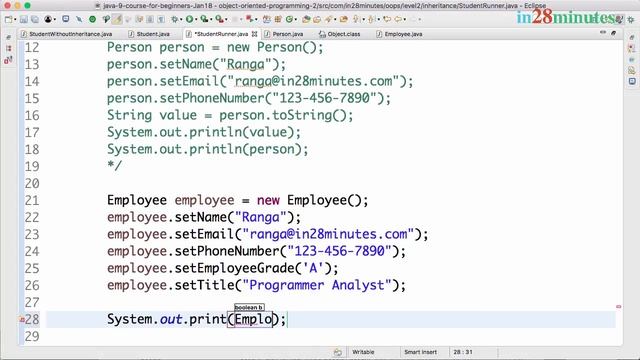Switch to the StudentWithoutInheritance.java tab

pyautogui.click(x=67, y=34)
